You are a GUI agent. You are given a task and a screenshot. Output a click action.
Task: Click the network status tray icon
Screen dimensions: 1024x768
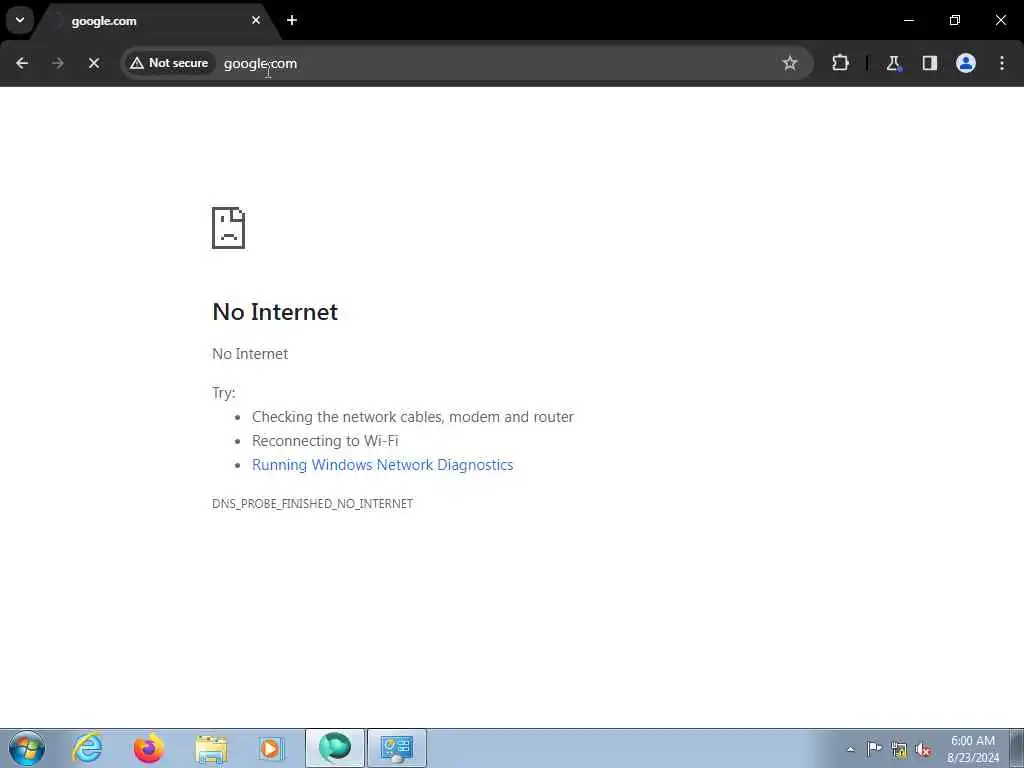coord(899,750)
